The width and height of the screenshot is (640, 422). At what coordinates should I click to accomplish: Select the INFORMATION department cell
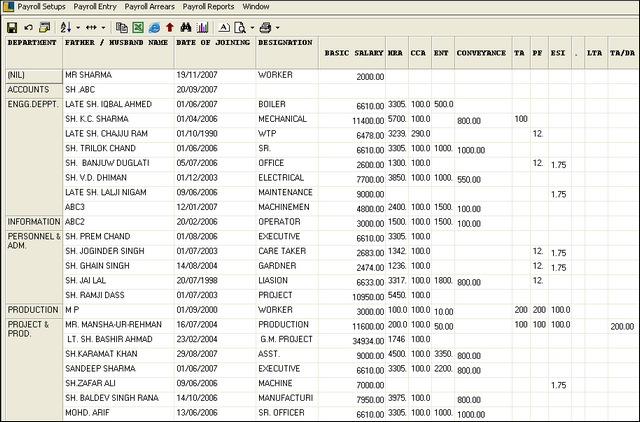[x=34, y=223]
